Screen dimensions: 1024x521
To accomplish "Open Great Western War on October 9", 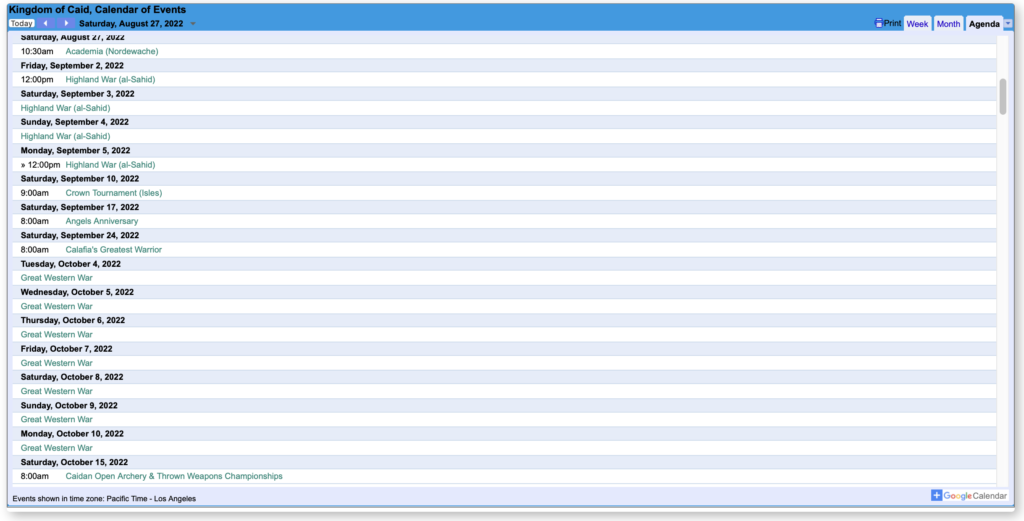I will [57, 419].
